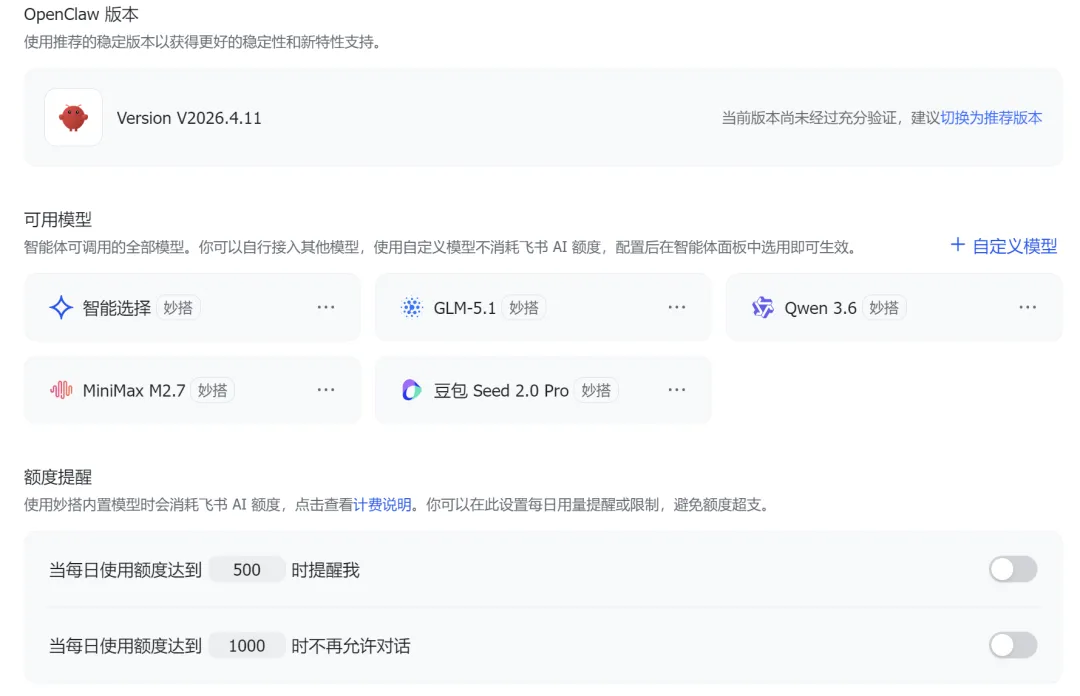Select the Qwen 3.6 model name
The width and height of the screenshot is (1080, 696).
820,308
